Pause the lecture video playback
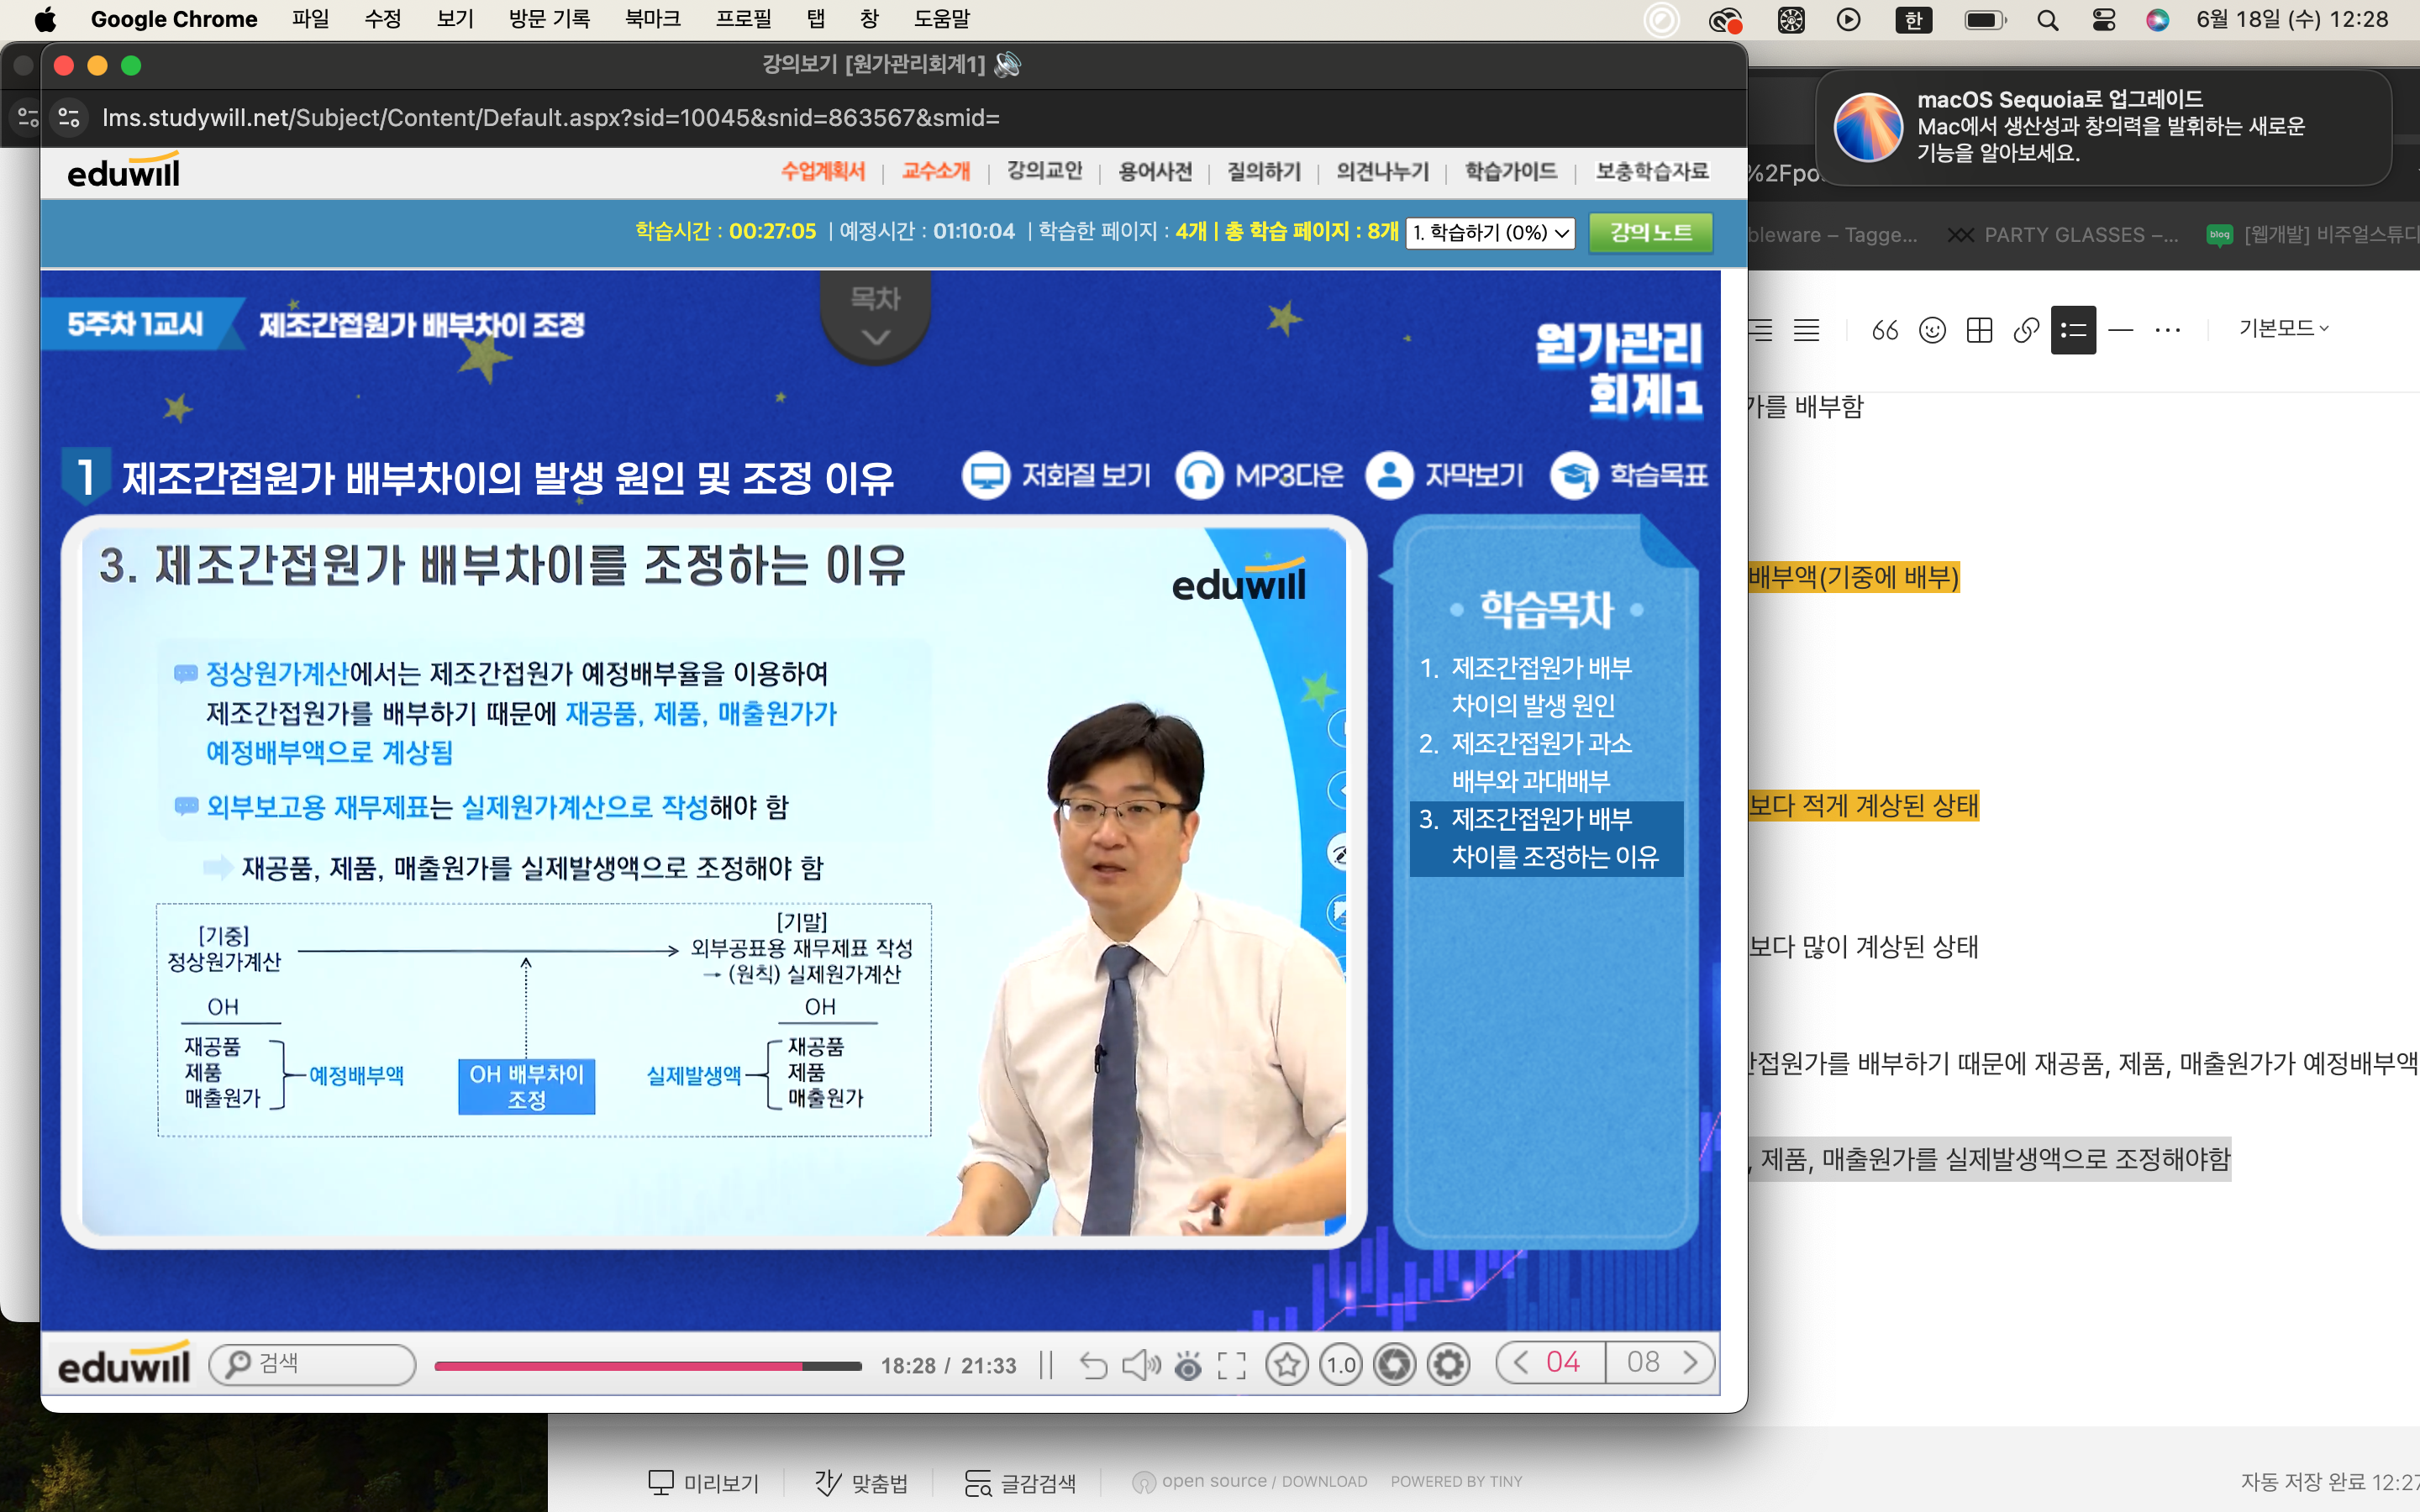Screen dimensions: 2420x1512 pos(1046,1365)
